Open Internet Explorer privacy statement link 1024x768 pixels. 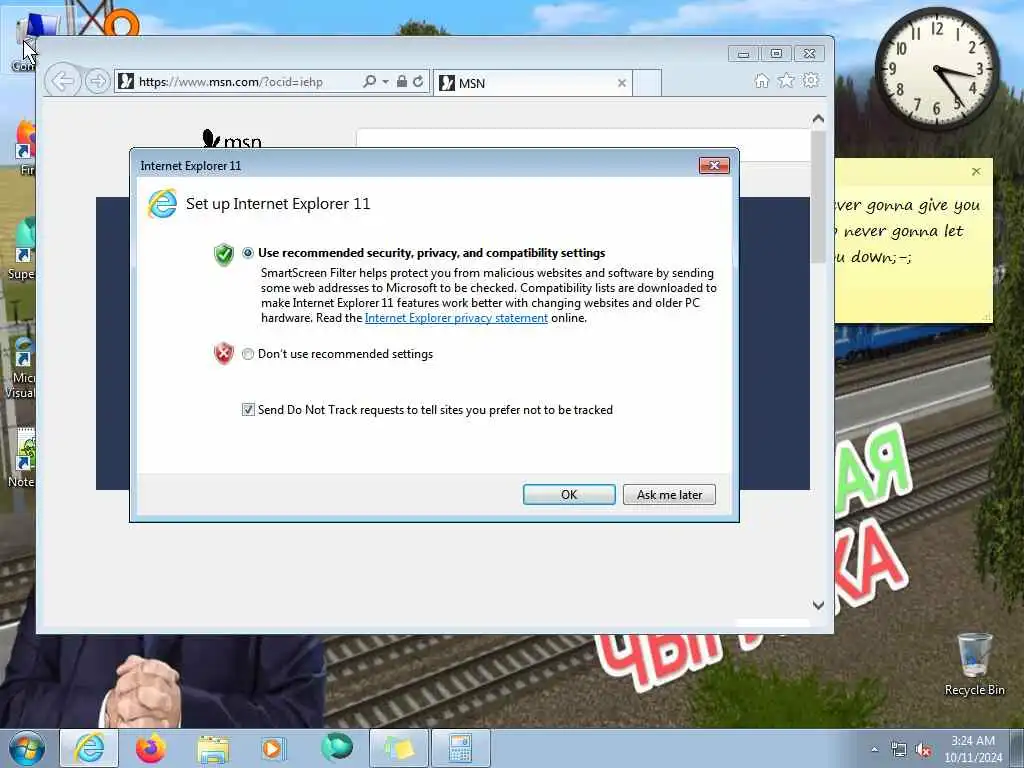click(x=456, y=318)
